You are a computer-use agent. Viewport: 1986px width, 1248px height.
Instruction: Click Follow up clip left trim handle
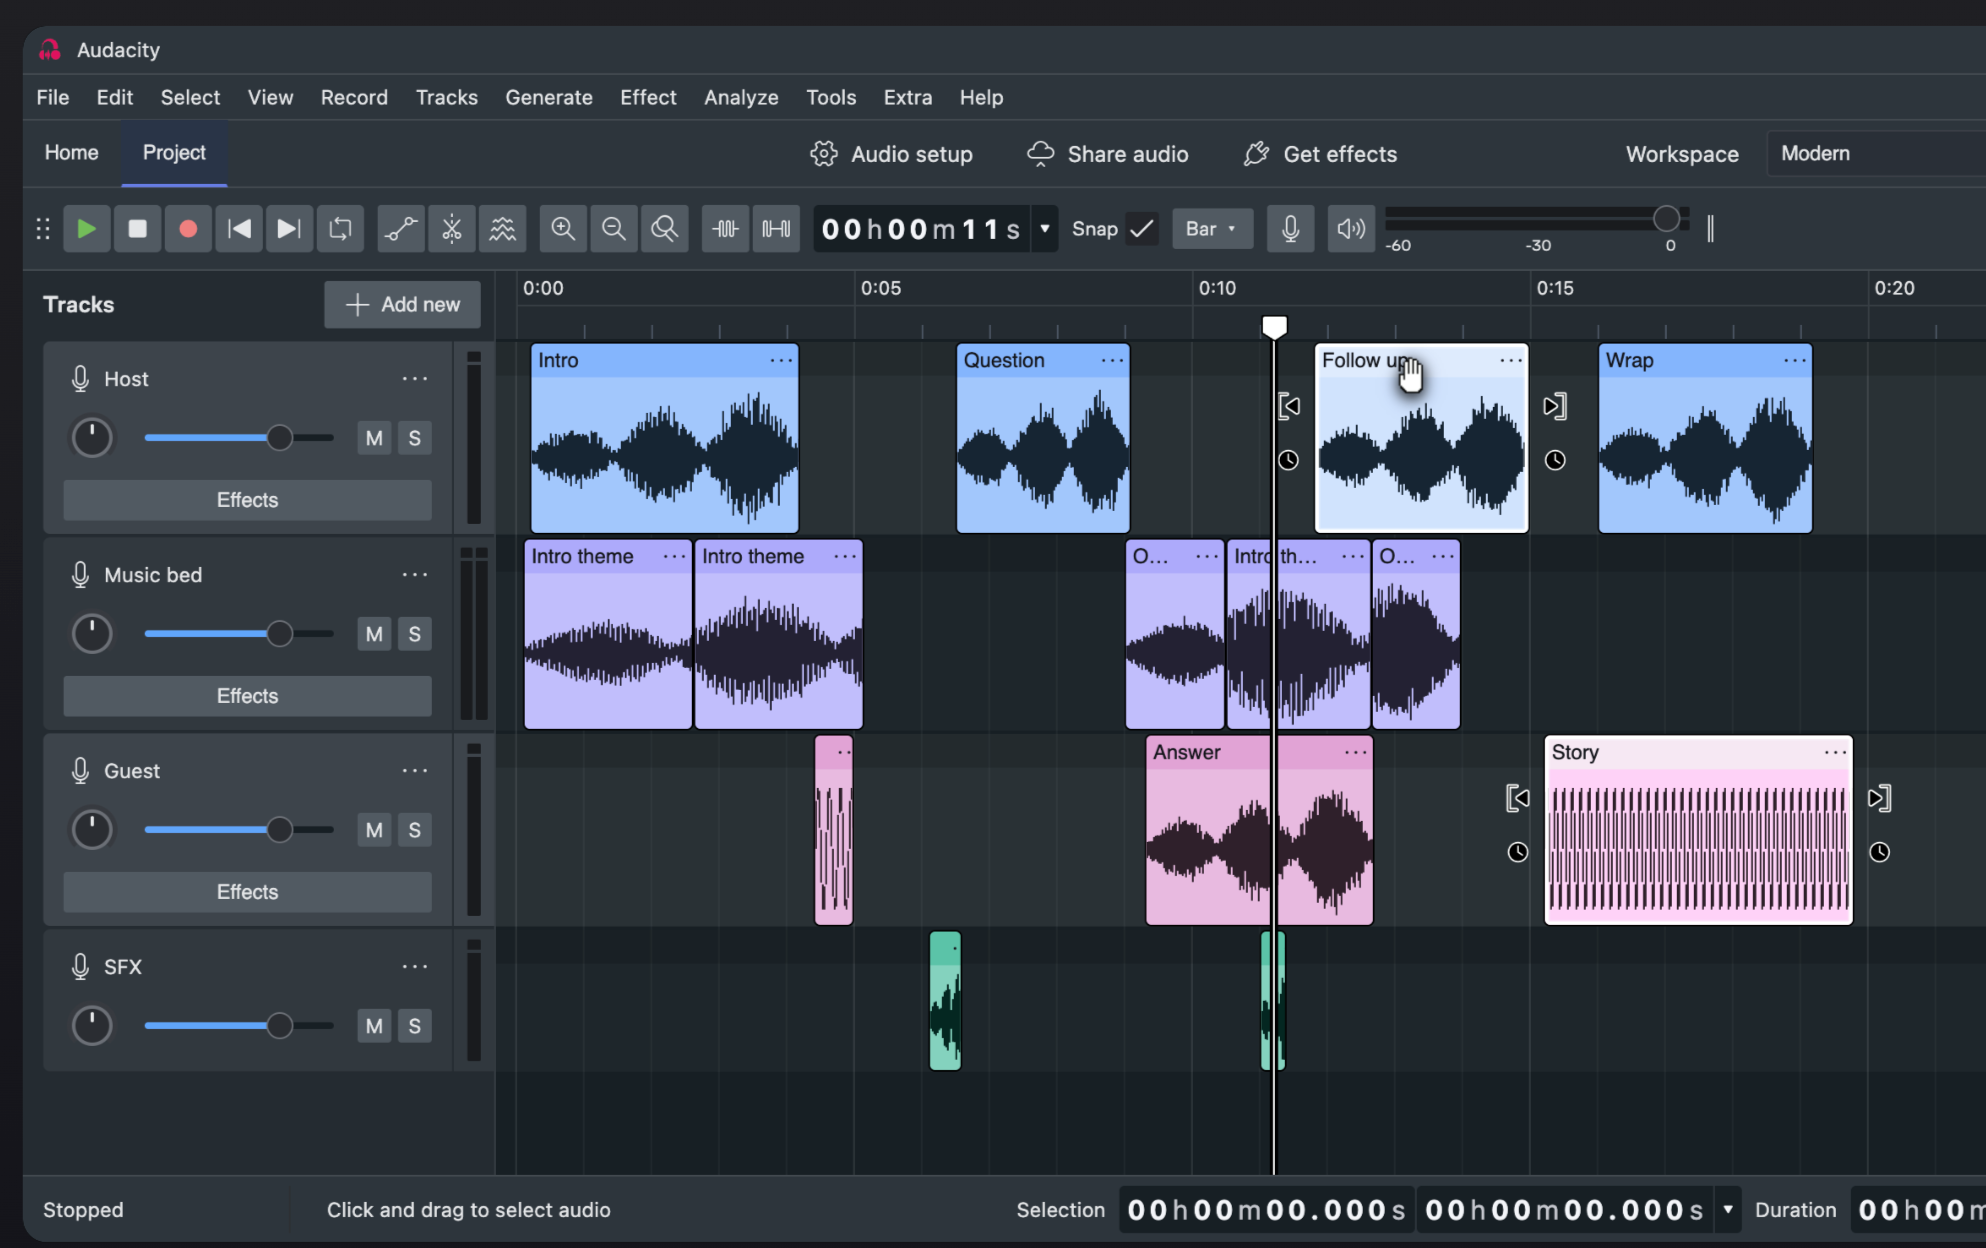[x=1289, y=406]
